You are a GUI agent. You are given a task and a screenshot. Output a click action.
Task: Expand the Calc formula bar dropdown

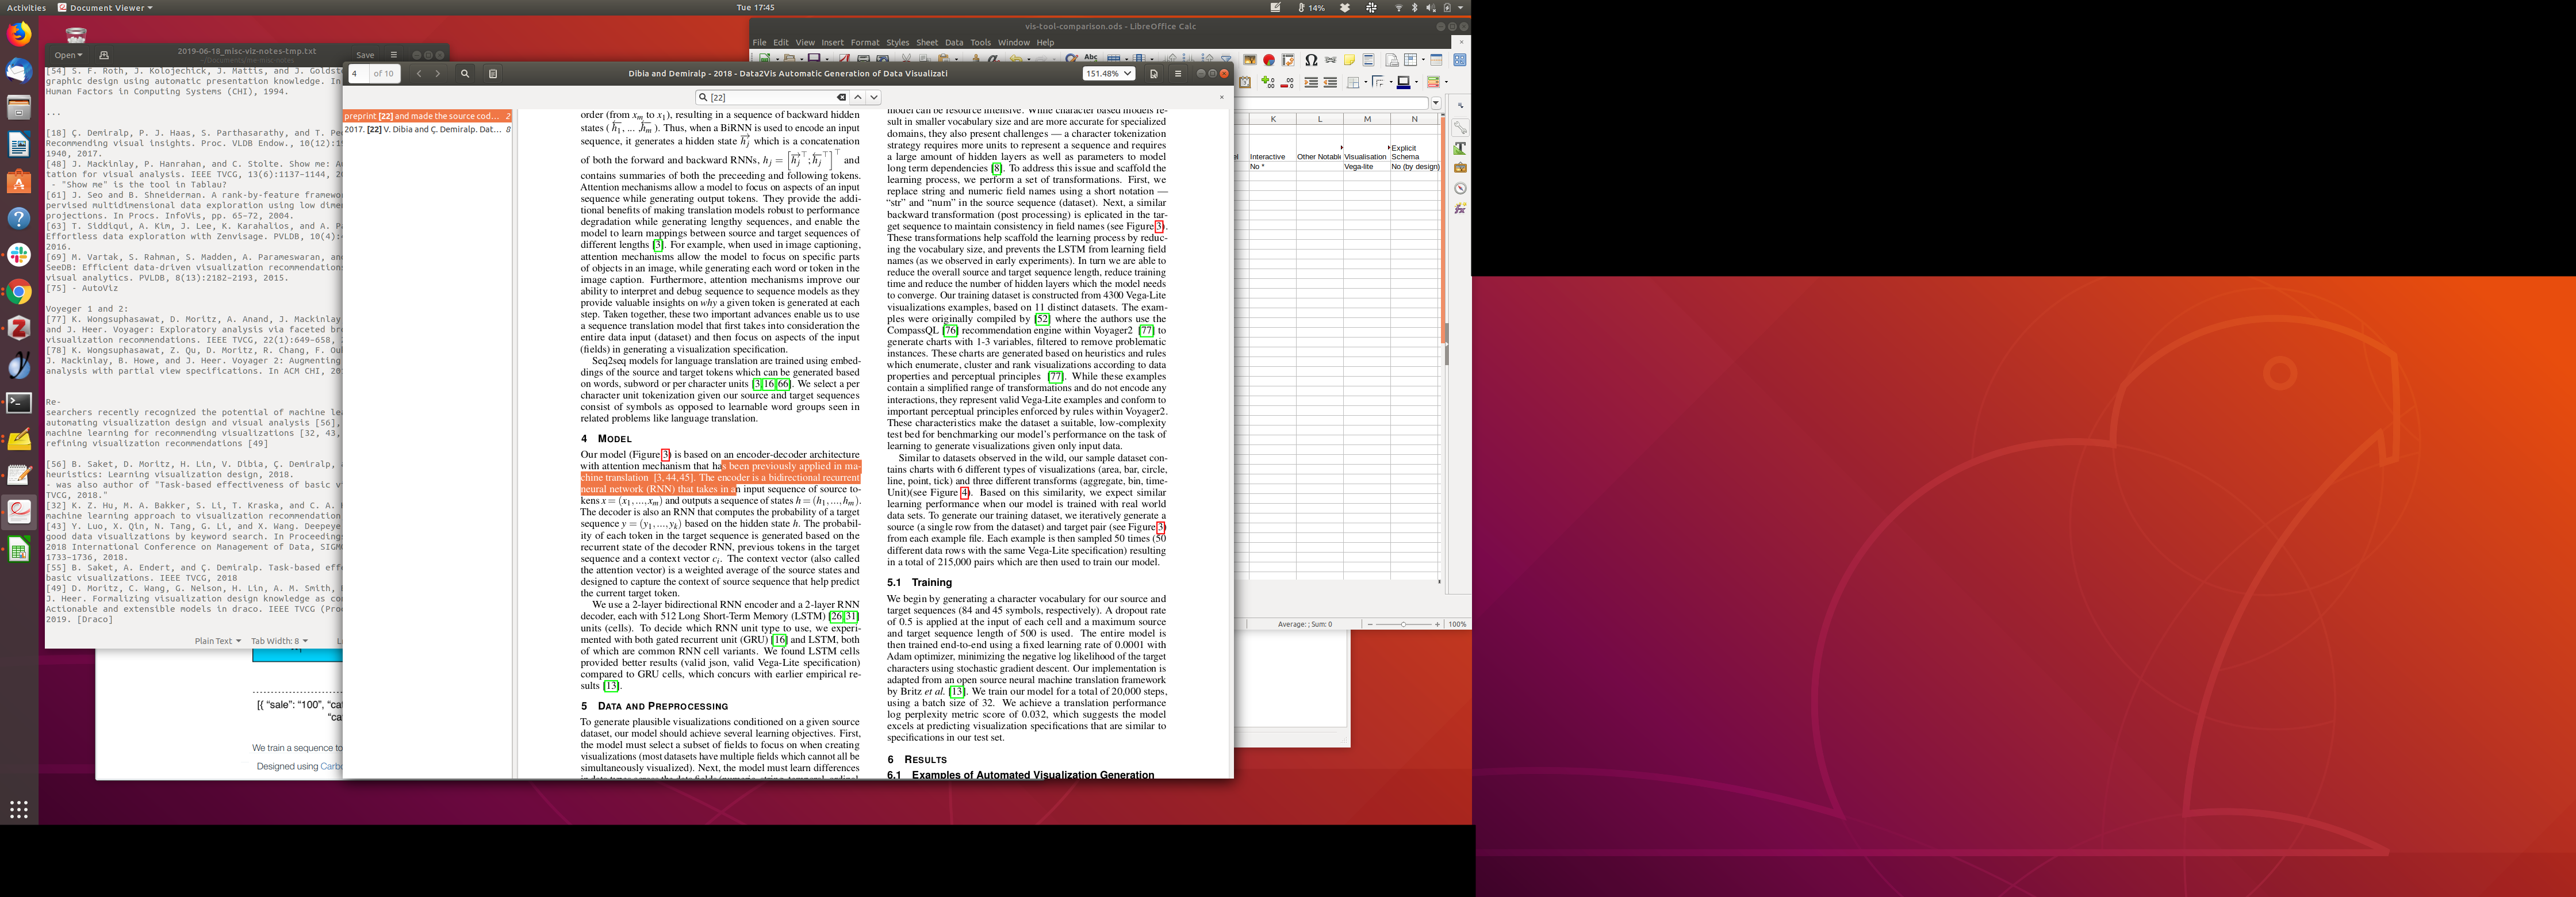pos(1436,103)
